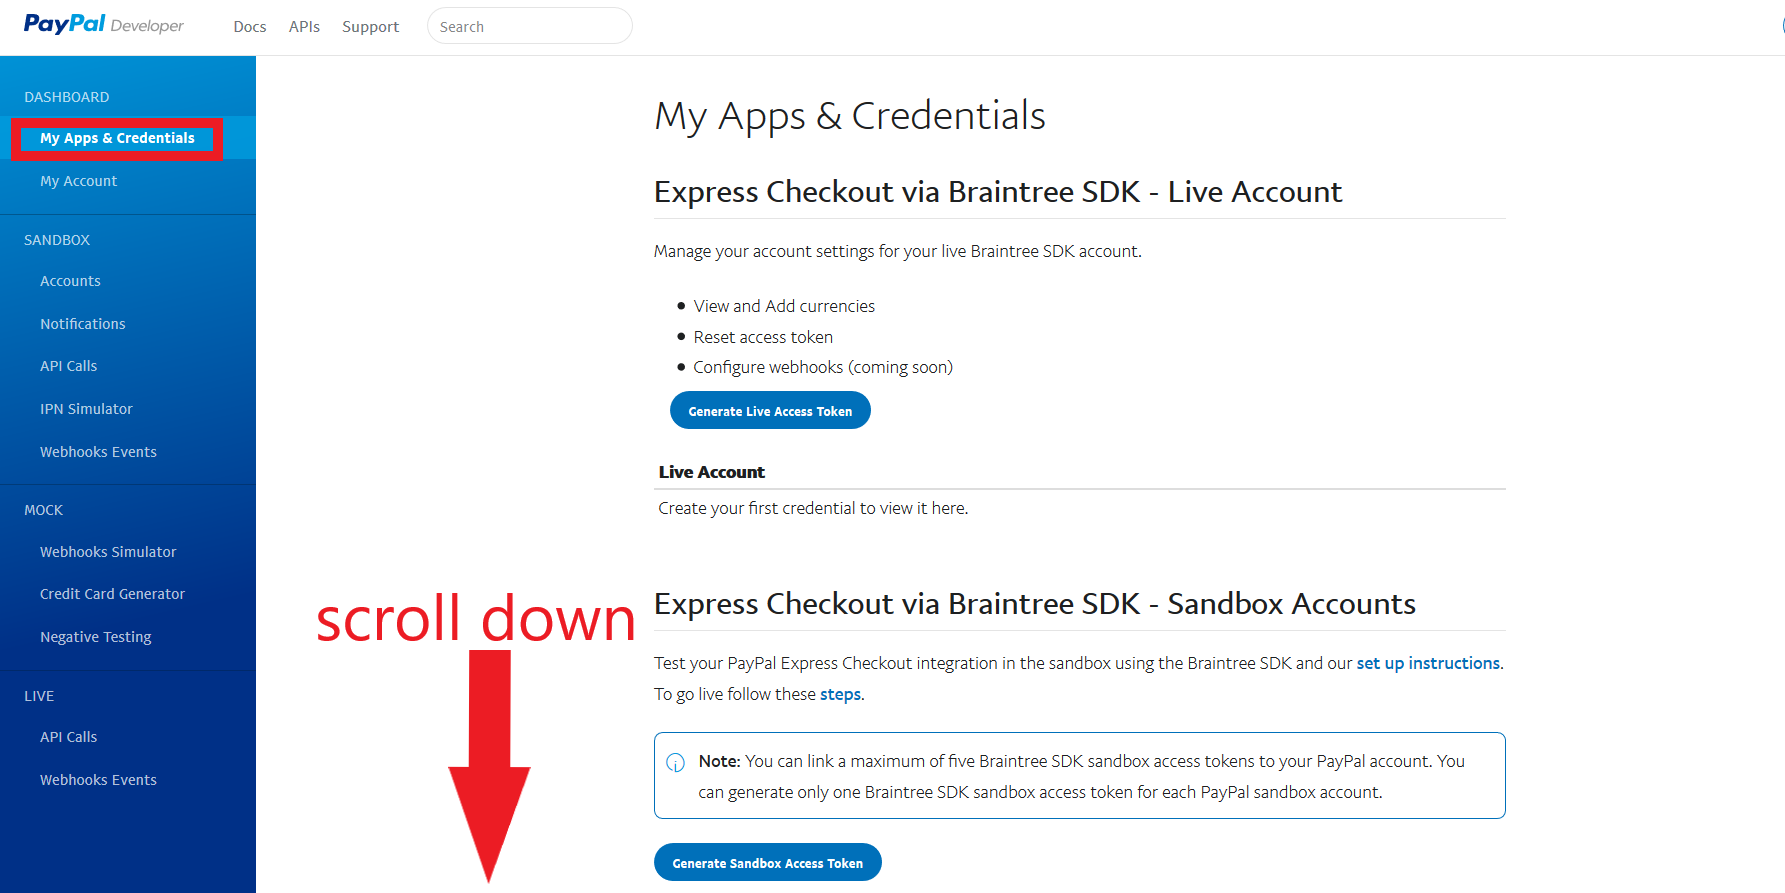This screenshot has height=893, width=1785.
Task: Open the Support menu
Action: [370, 27]
